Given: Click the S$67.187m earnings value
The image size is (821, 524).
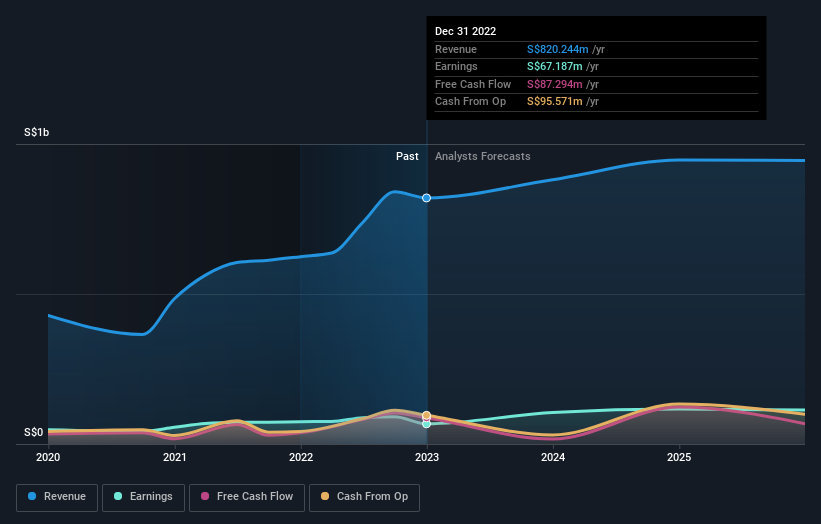Looking at the screenshot, I should (554, 66).
